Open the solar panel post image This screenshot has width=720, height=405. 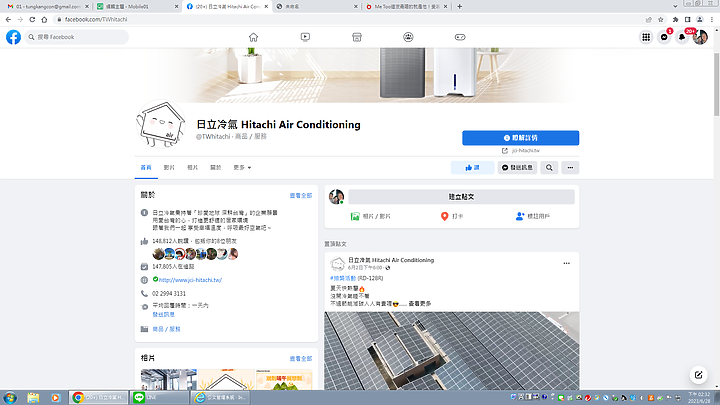click(x=452, y=351)
